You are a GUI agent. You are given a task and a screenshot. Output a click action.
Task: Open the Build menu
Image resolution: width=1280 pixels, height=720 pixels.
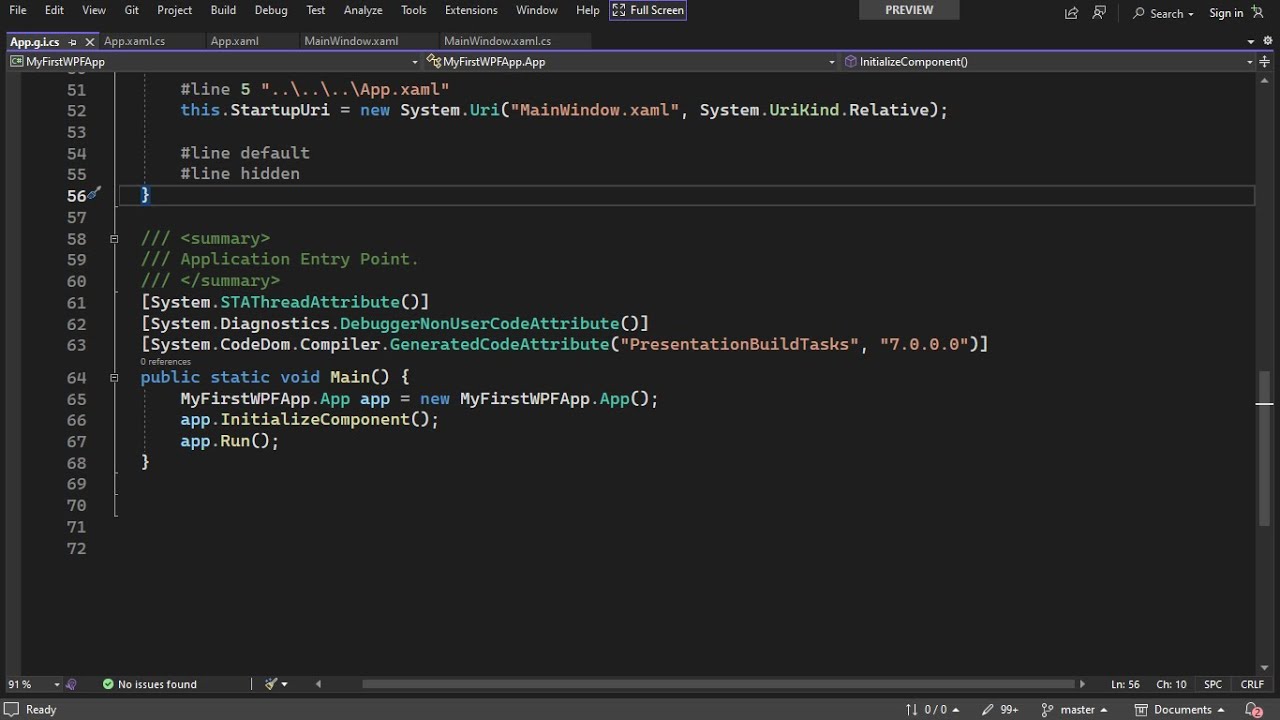pos(223,10)
